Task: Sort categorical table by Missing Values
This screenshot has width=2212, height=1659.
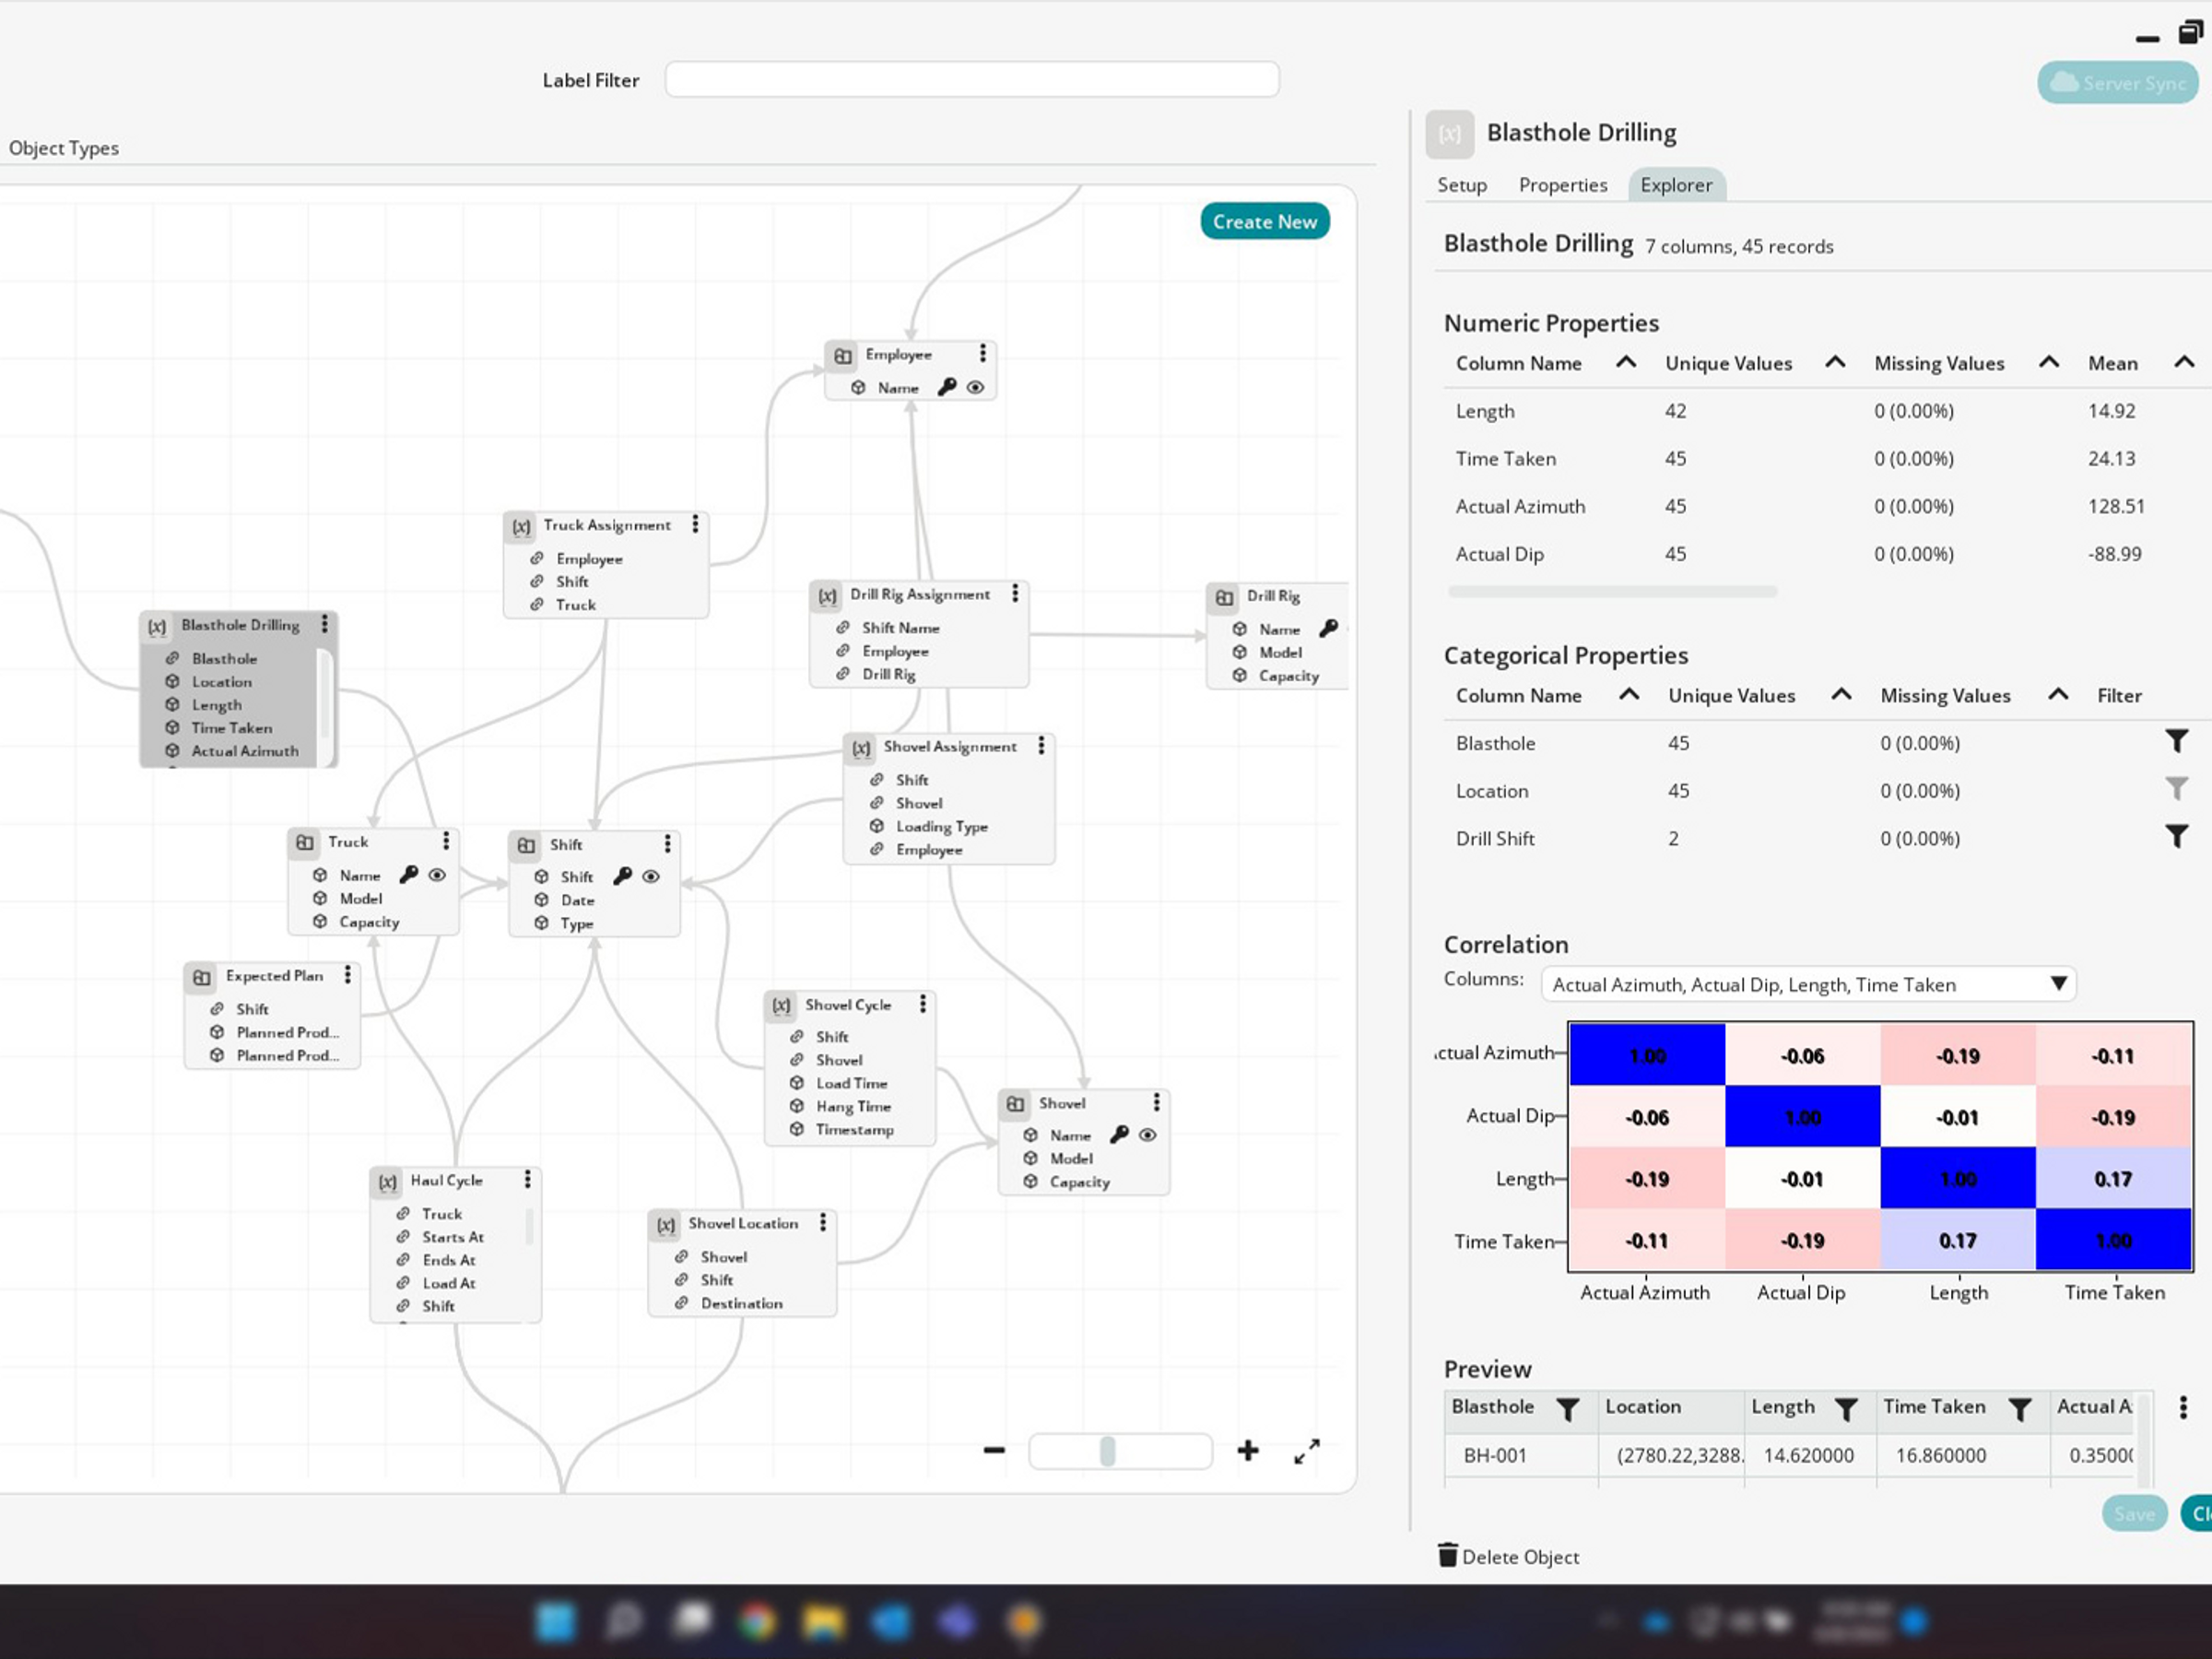Action: (2058, 694)
